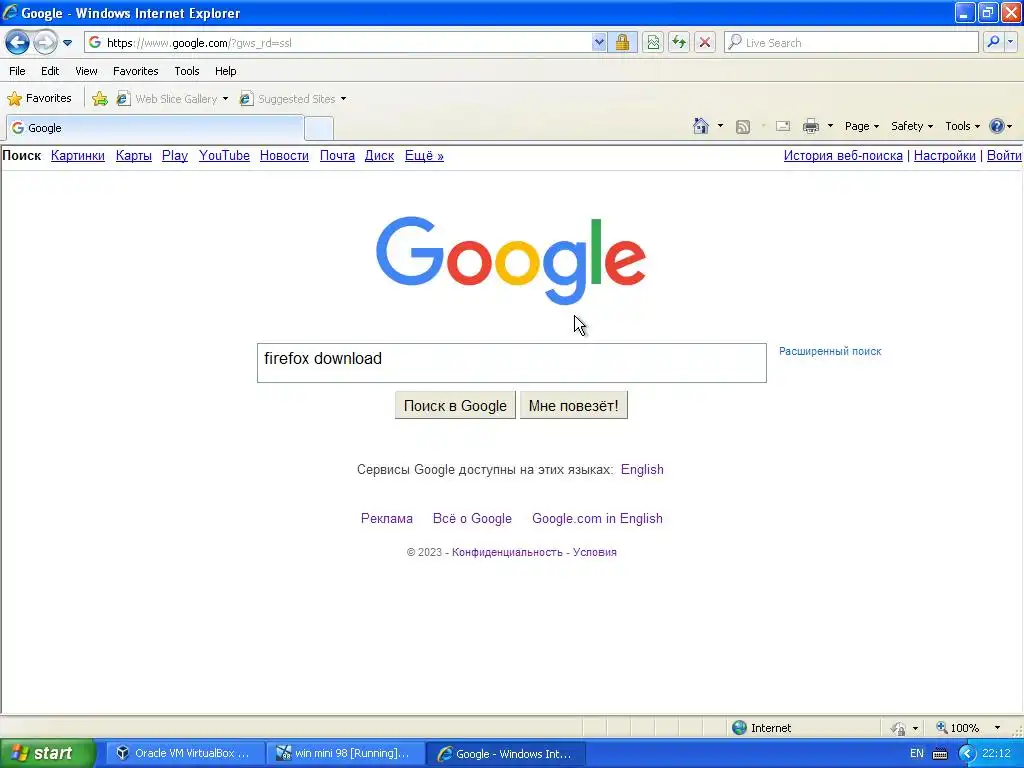Image resolution: width=1024 pixels, height=768 pixels.
Task: Open the Page command menu
Action: (861, 126)
